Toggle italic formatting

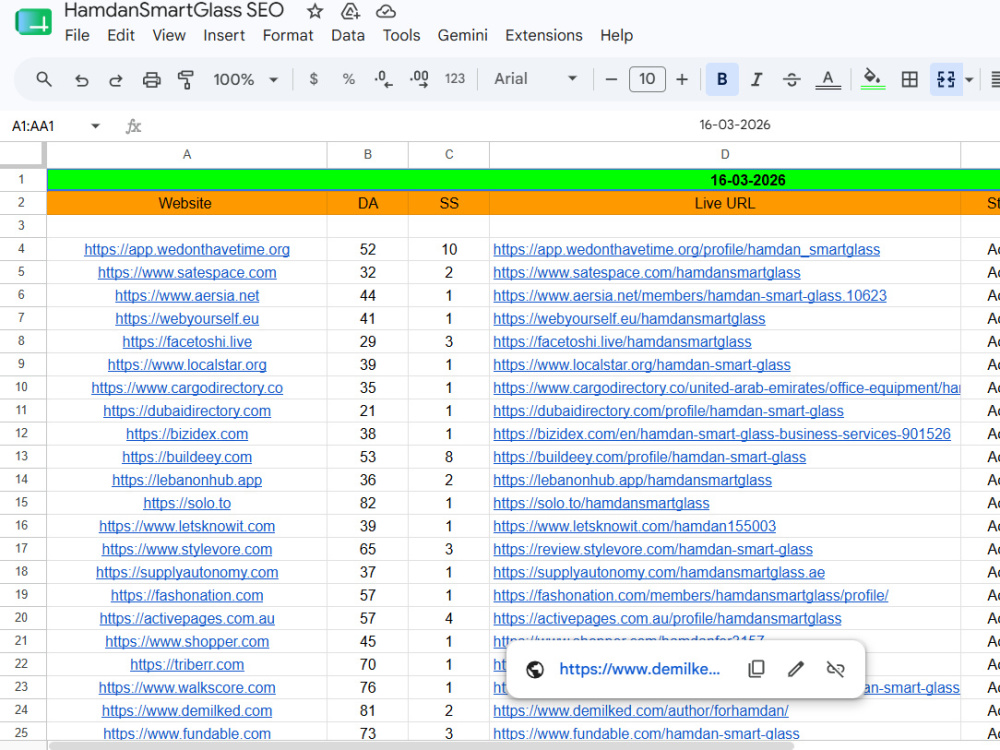coord(756,79)
